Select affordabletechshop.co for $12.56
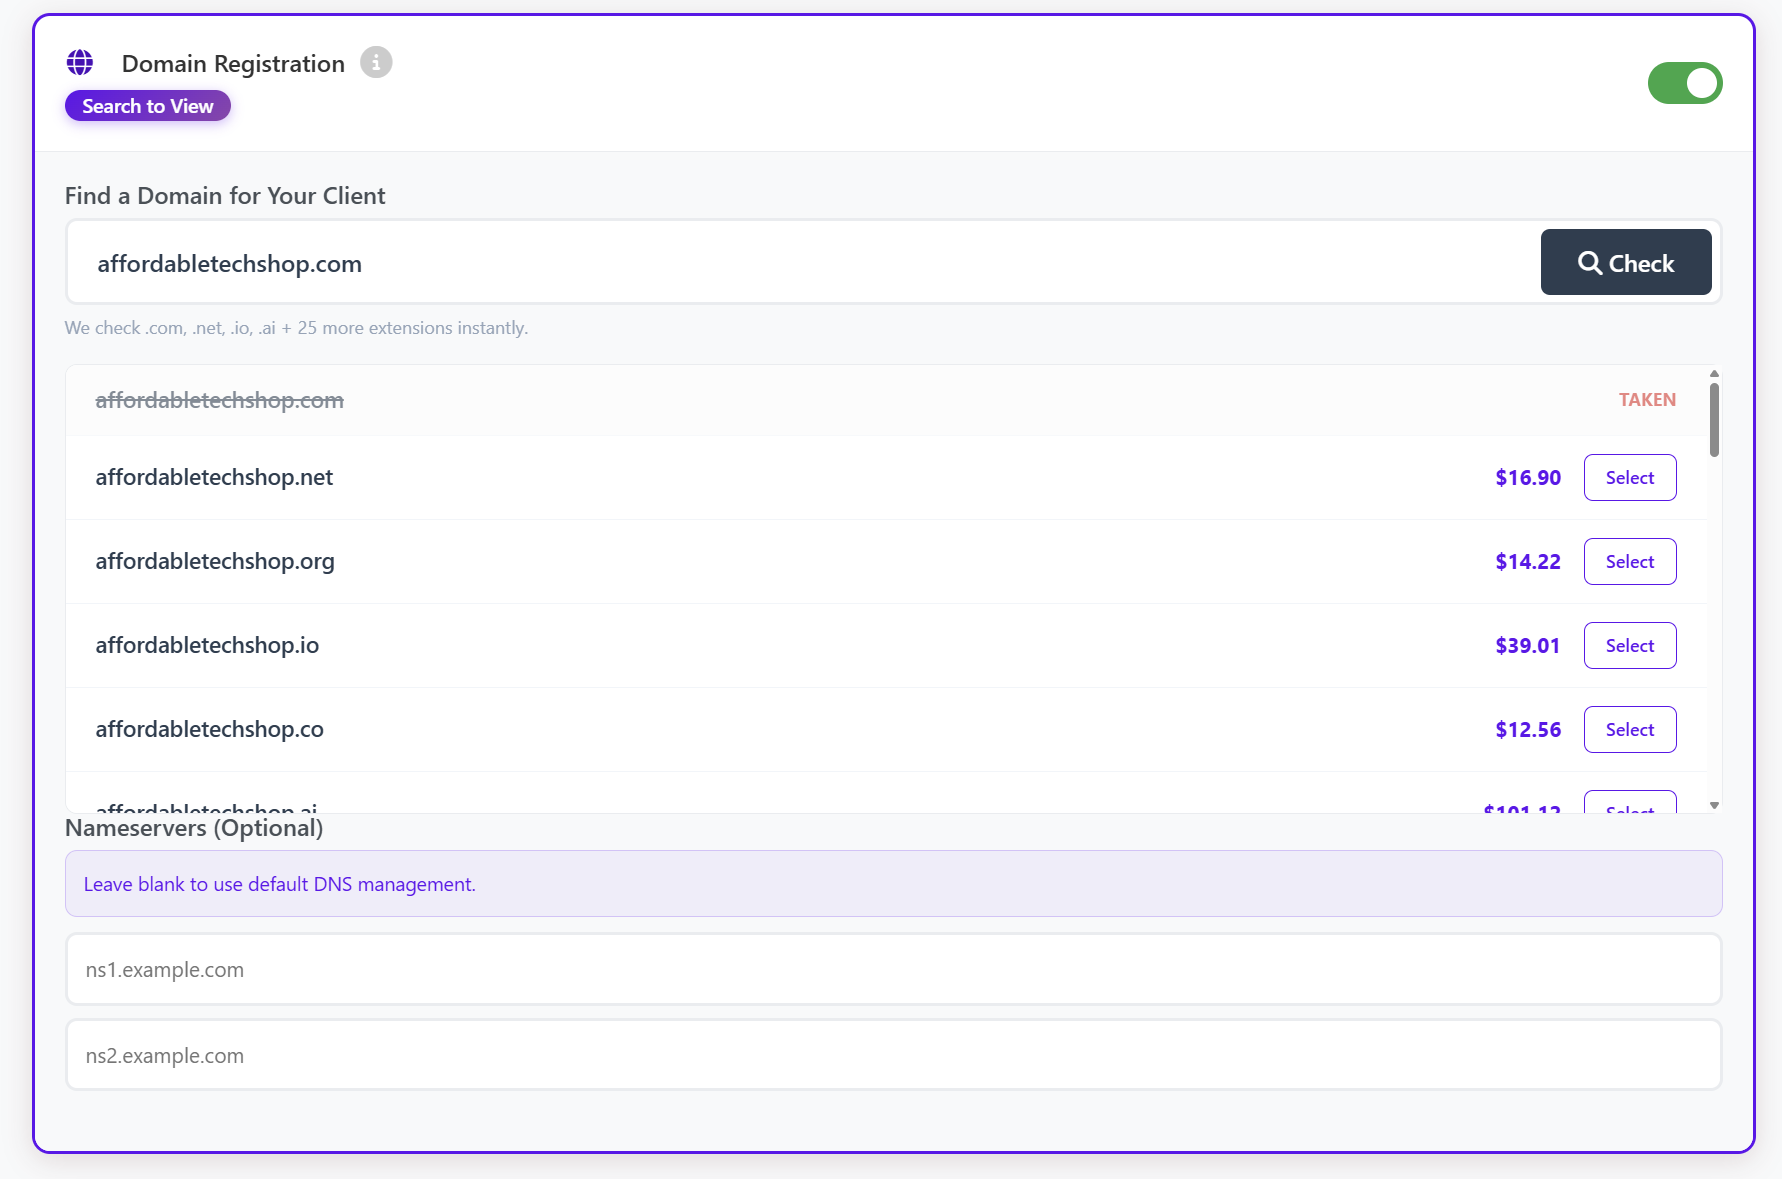 point(1629,729)
